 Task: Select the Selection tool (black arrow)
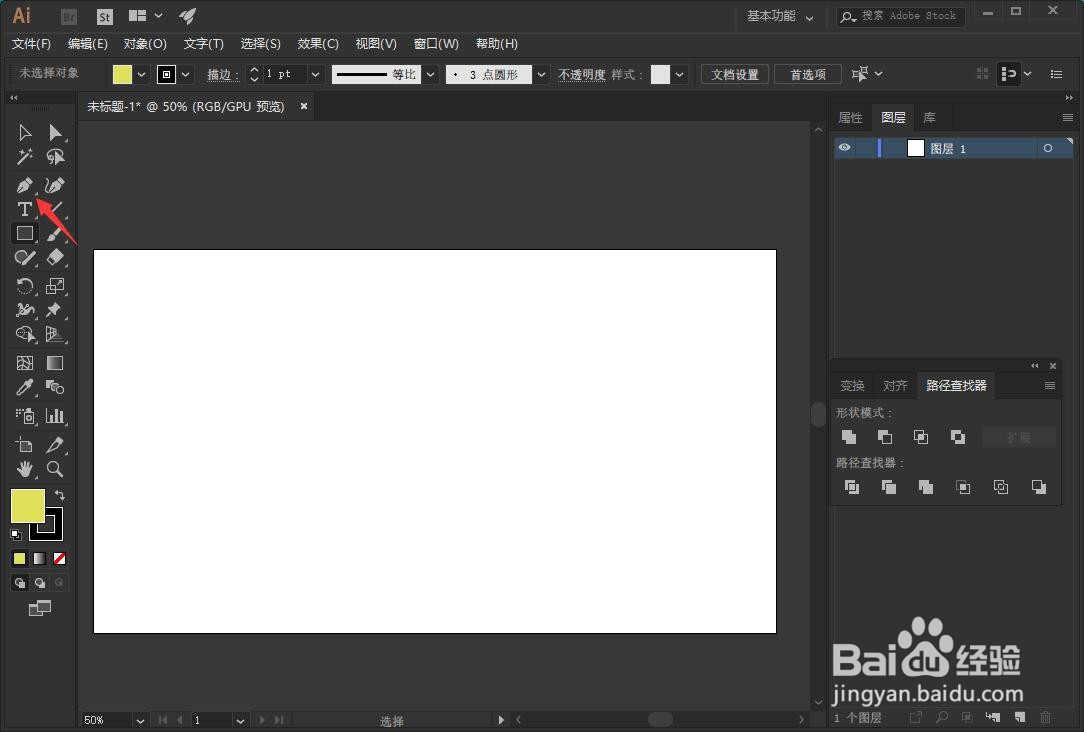[x=25, y=132]
